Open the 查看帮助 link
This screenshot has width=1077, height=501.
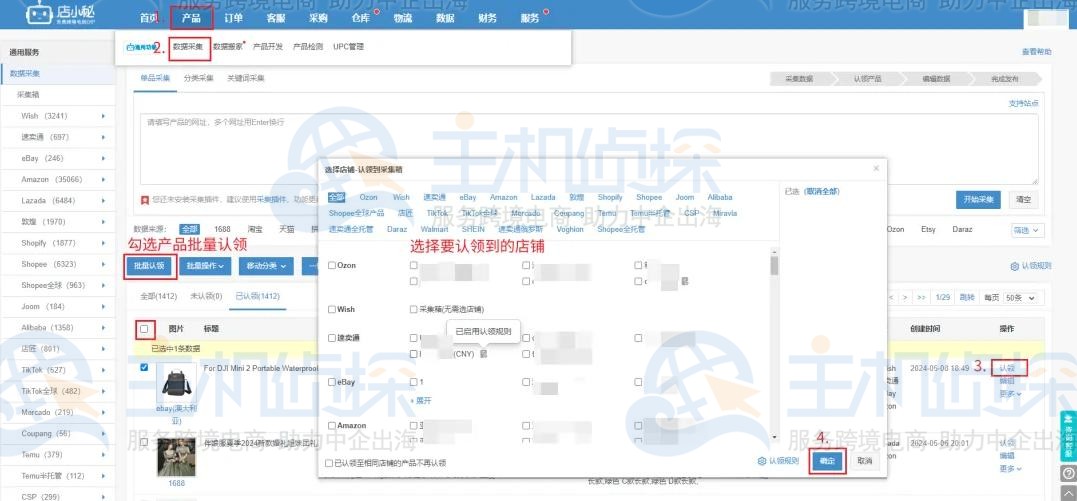coord(1036,52)
